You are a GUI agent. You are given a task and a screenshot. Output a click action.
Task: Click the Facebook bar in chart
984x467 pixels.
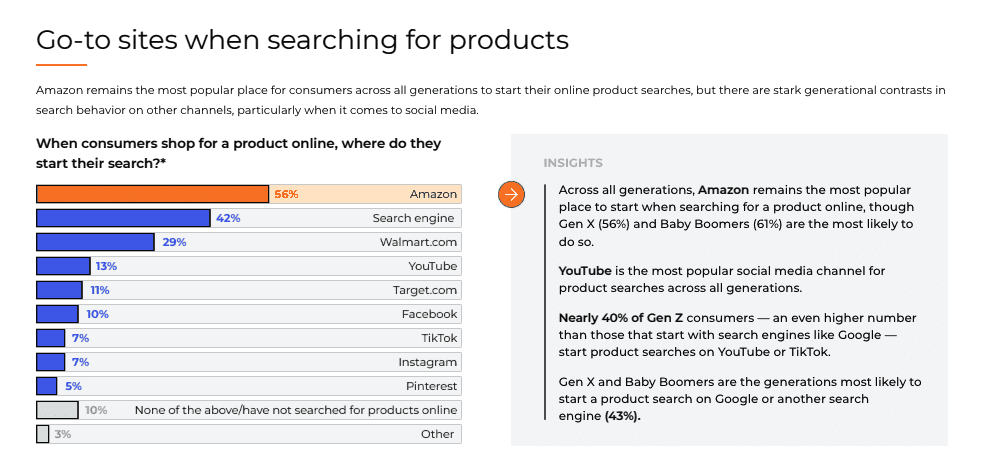[x=58, y=314]
